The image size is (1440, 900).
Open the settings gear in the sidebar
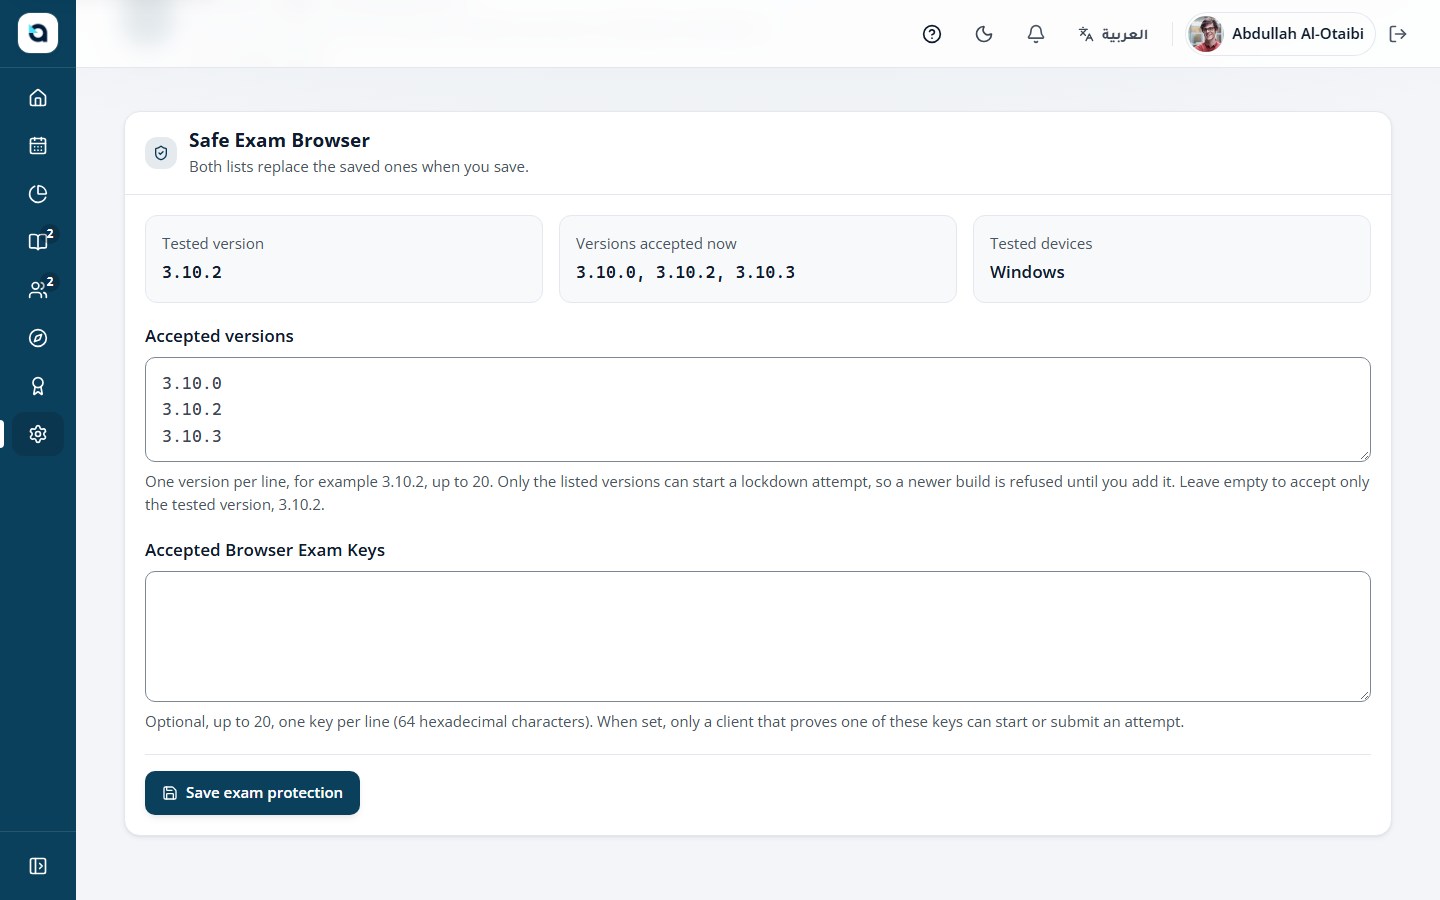tap(38, 434)
